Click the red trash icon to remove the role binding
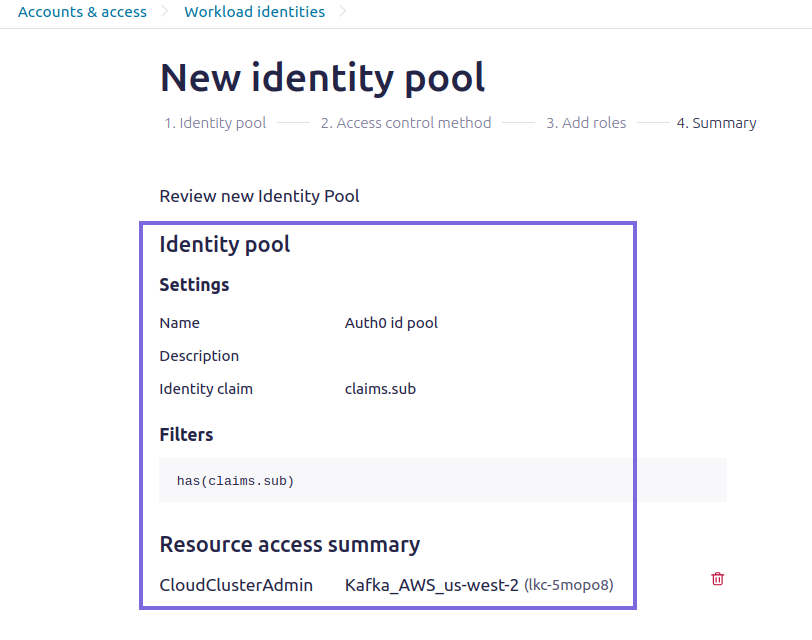This screenshot has width=812, height=640. coord(717,578)
